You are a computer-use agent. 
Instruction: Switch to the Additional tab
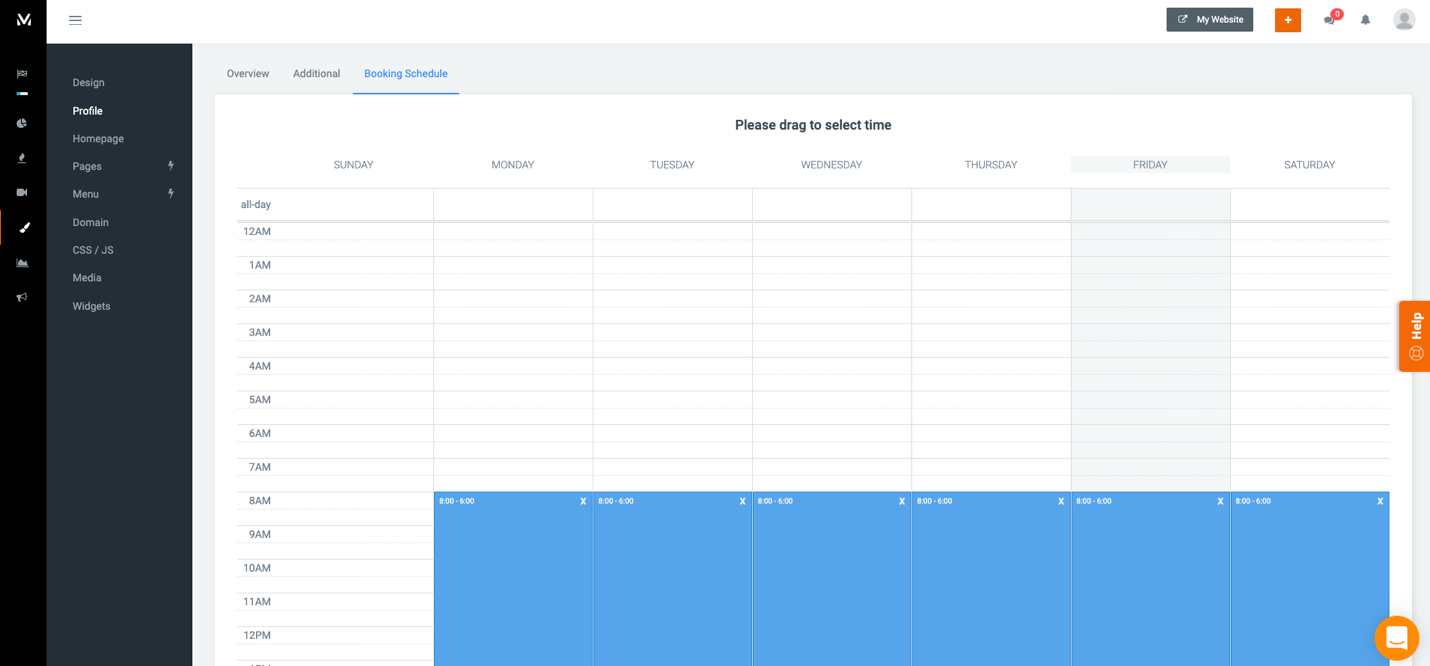(316, 73)
